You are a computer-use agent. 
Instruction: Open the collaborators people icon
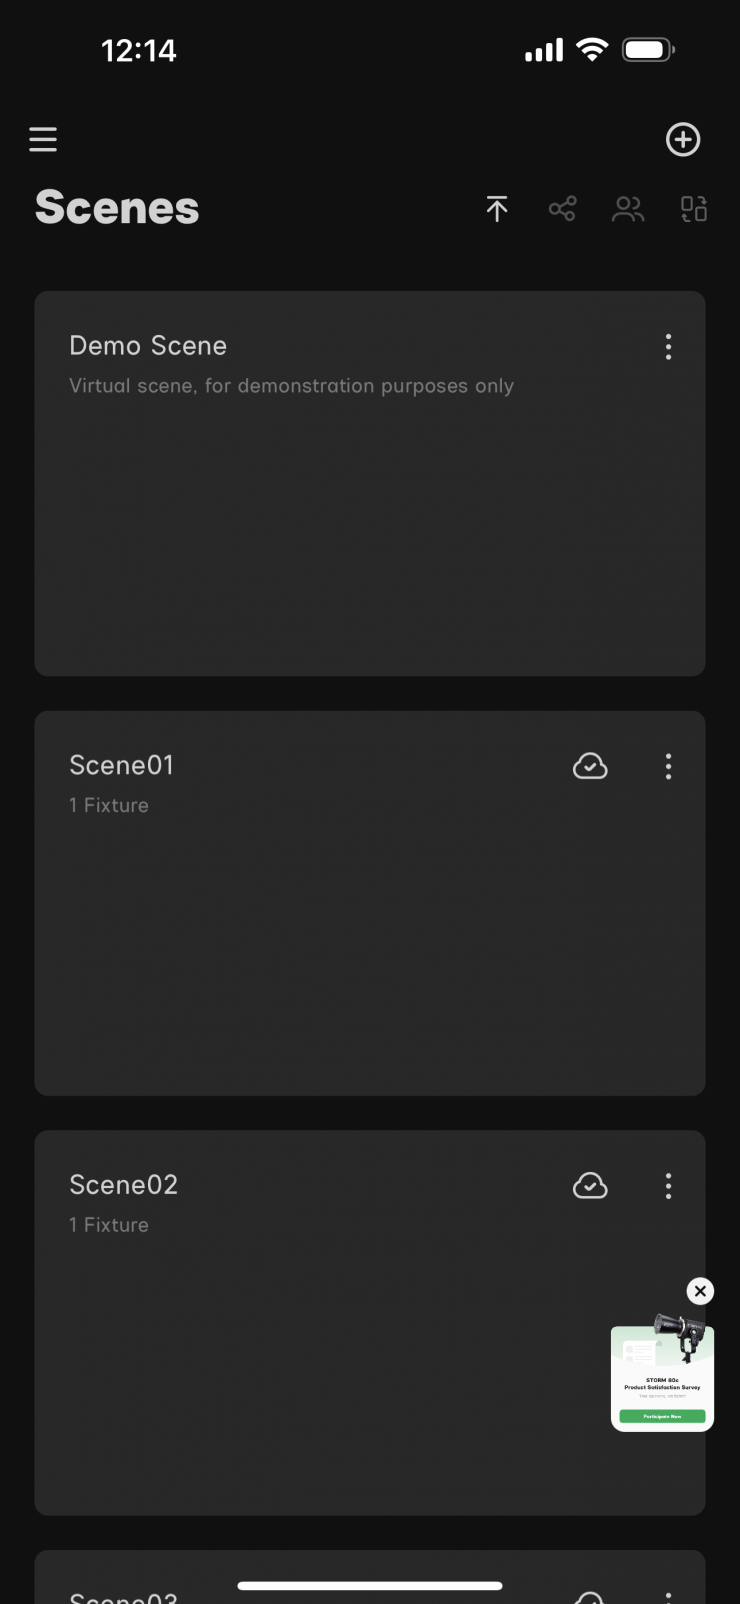point(628,209)
